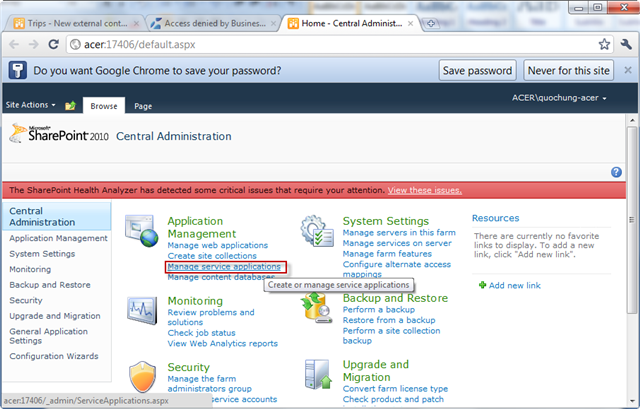Click the vertical scrollbar thumb
Image resolution: width=640 pixels, height=409 pixels.
tap(632, 220)
